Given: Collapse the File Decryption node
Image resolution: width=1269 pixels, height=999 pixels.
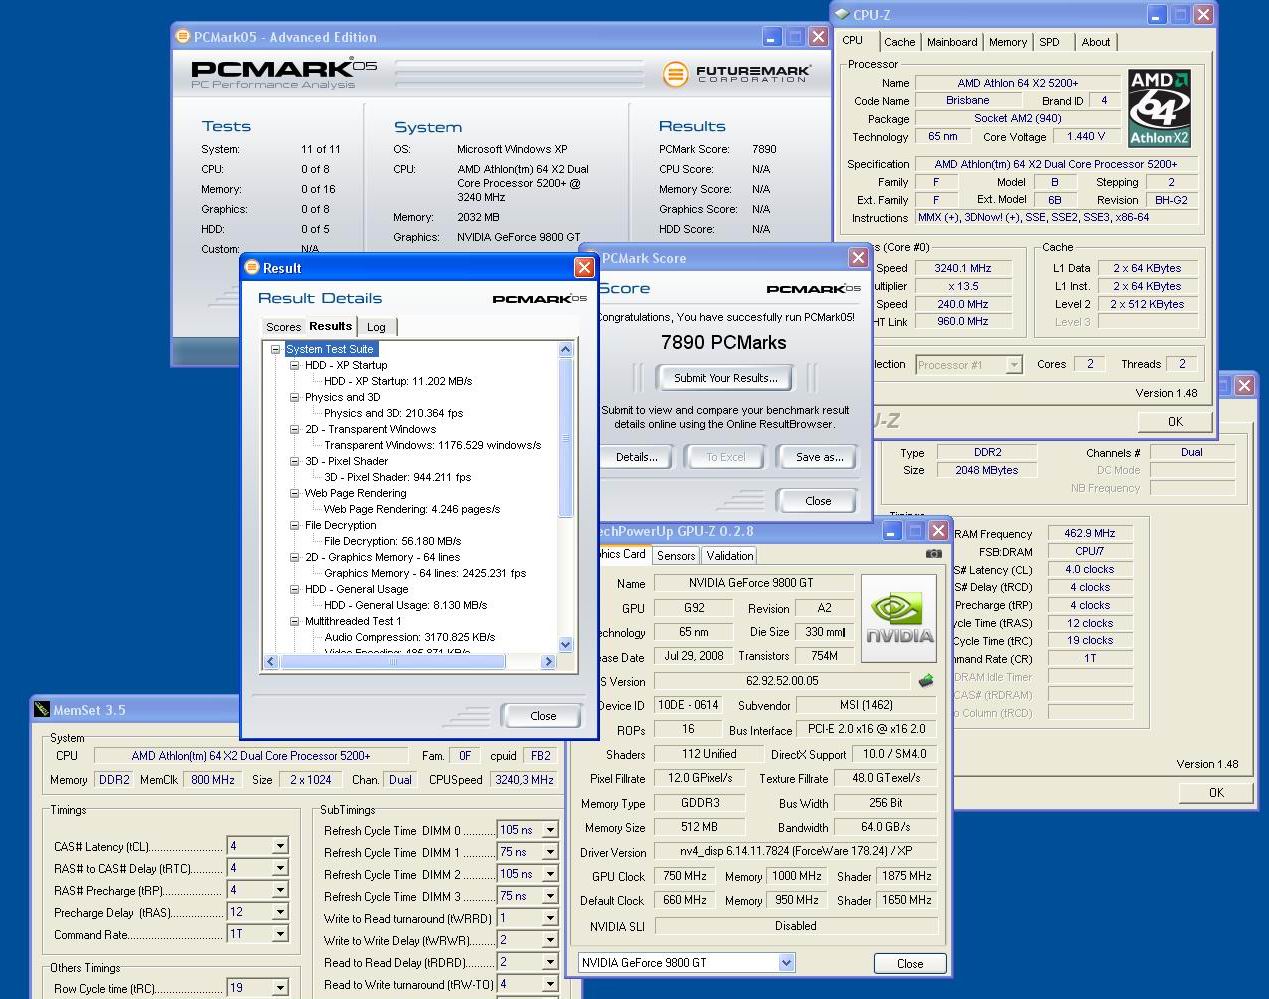Looking at the screenshot, I should pos(295,525).
